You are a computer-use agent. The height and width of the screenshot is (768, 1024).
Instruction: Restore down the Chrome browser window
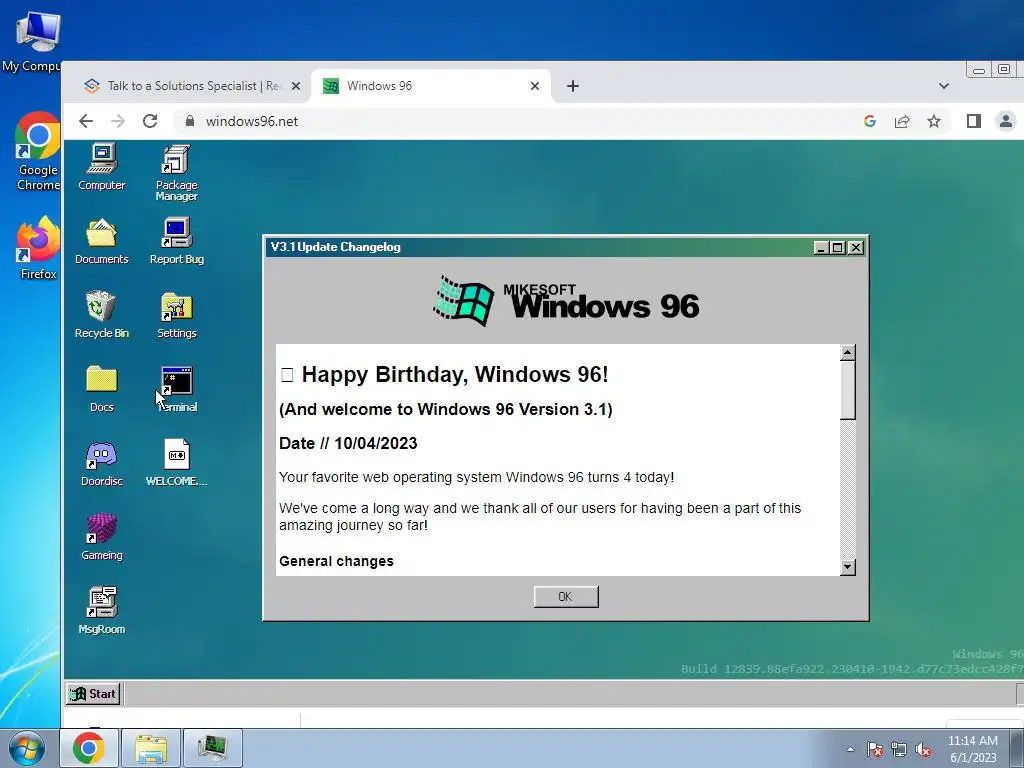click(1004, 70)
